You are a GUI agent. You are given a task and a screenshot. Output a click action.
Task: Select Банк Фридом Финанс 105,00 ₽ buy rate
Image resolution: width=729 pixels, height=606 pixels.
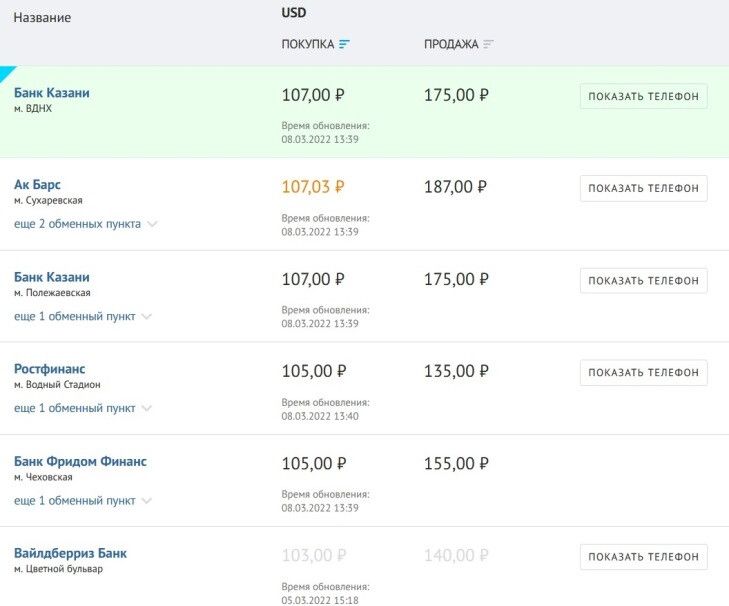314,464
